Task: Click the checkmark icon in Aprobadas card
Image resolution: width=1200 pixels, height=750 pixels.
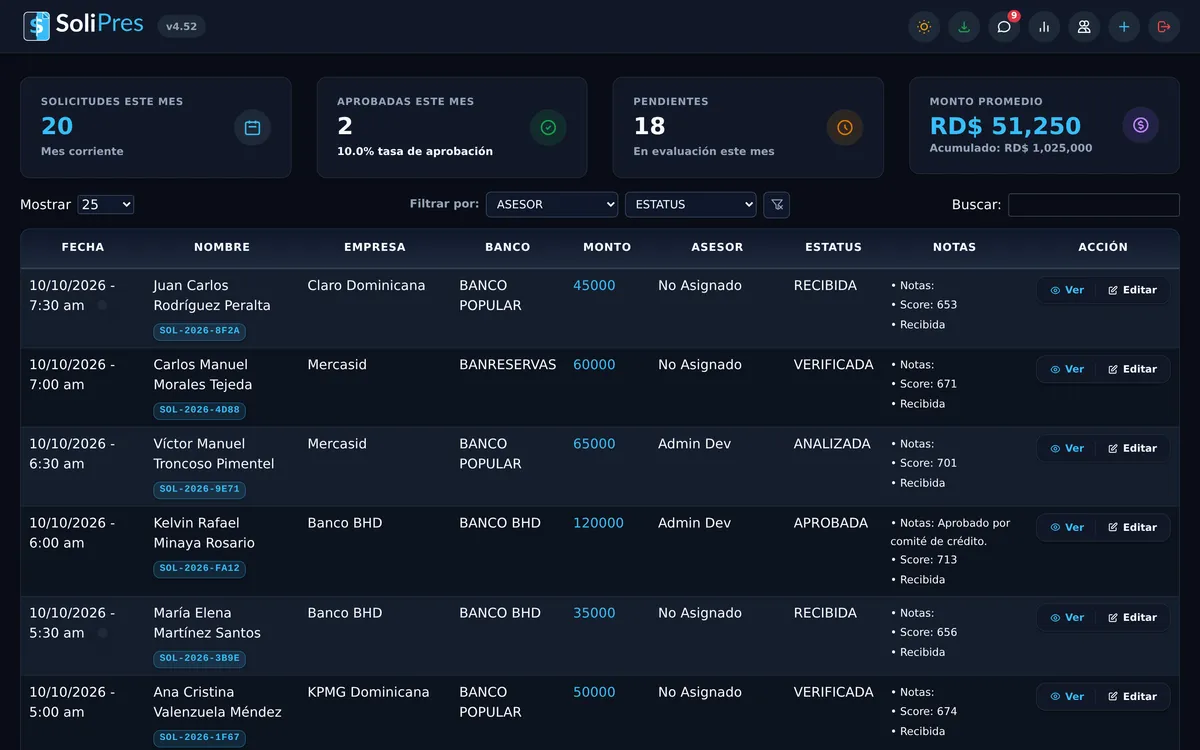Action: click(x=548, y=128)
